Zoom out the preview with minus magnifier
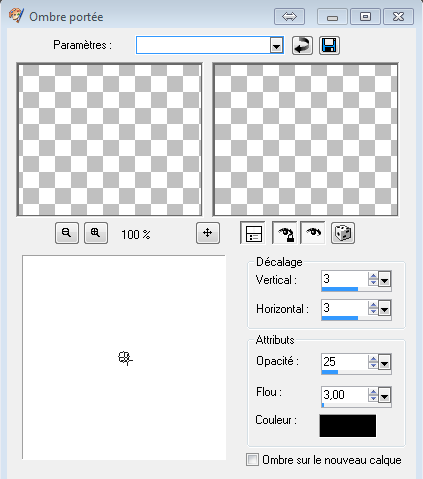 [67, 233]
